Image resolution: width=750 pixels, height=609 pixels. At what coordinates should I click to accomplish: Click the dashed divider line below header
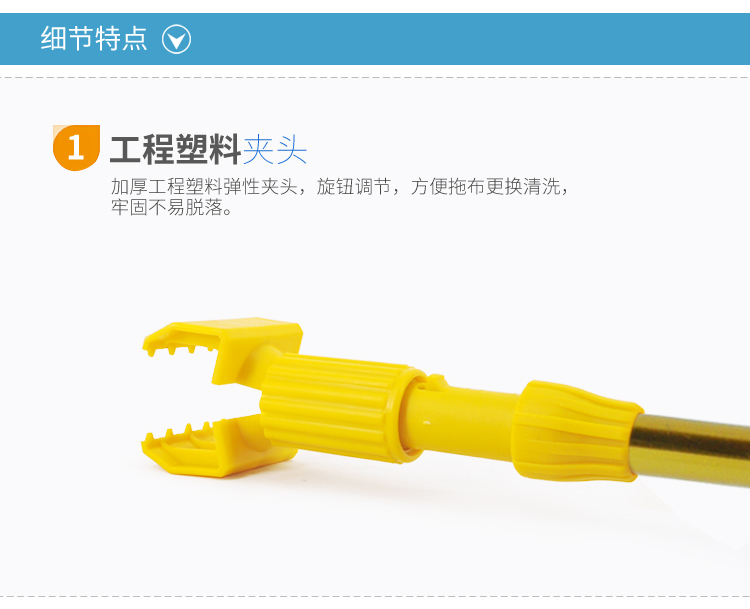[x=375, y=77]
